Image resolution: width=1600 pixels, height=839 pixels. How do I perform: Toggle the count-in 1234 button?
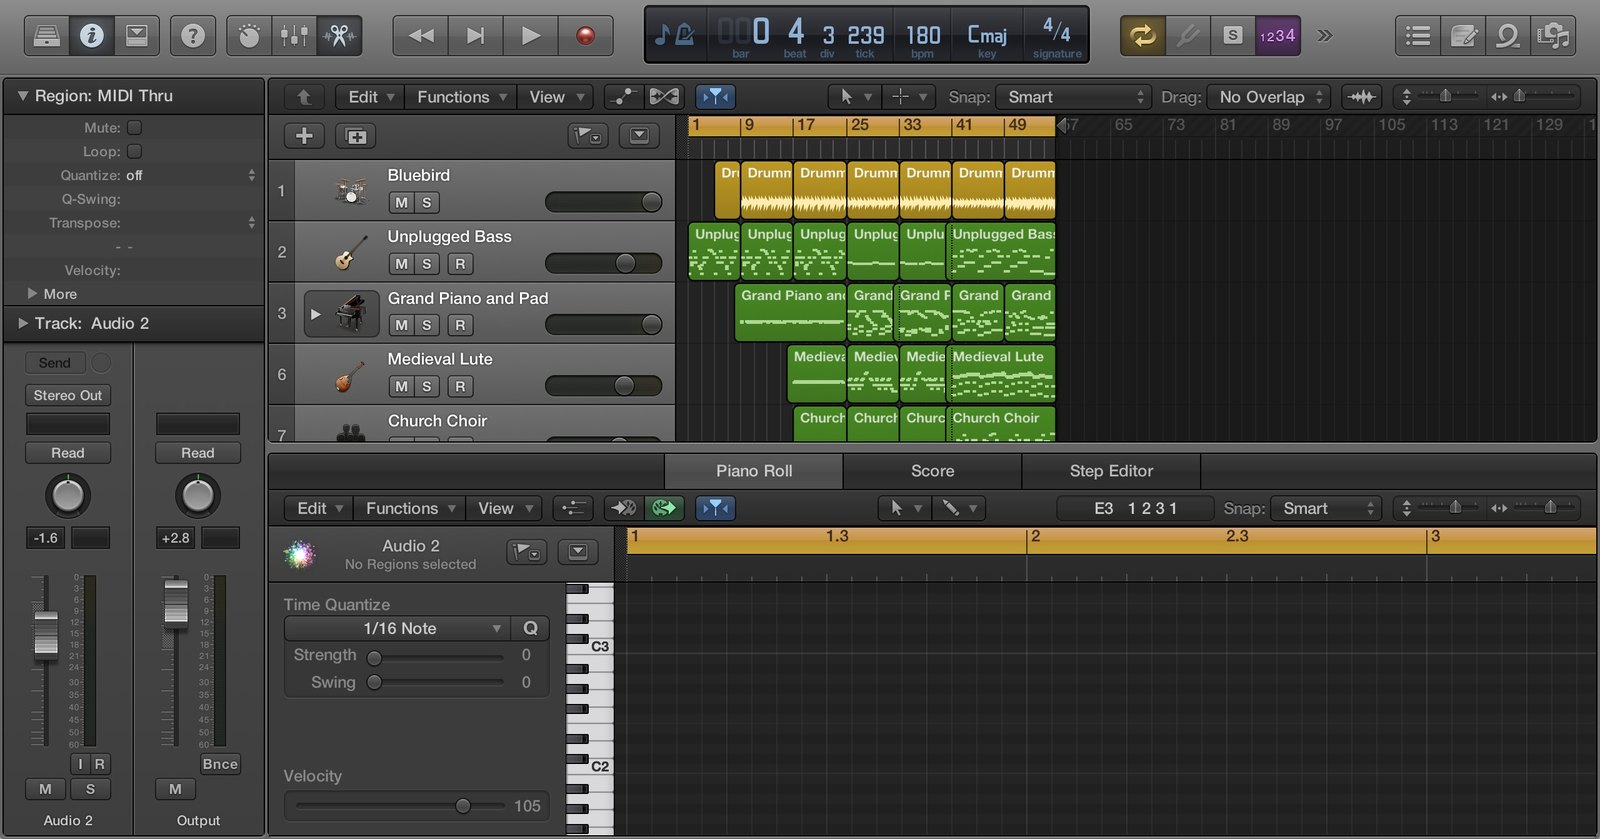1277,36
